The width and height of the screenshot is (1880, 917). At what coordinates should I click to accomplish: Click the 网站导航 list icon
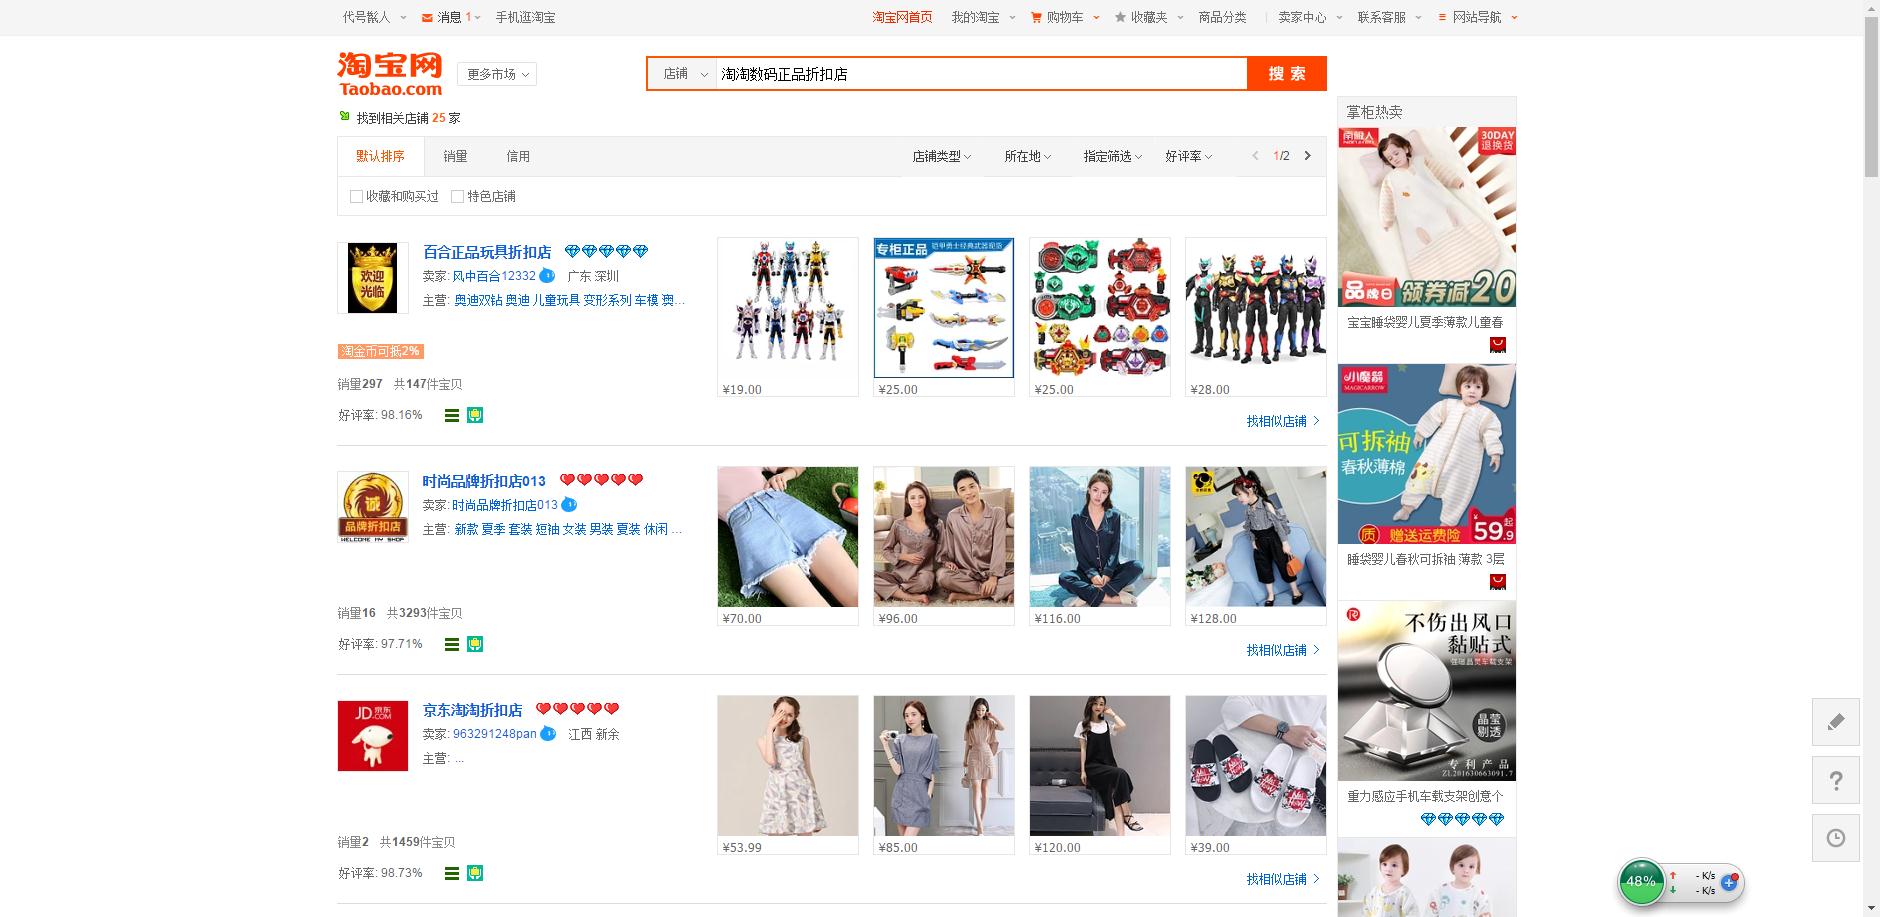pyautogui.click(x=1442, y=17)
